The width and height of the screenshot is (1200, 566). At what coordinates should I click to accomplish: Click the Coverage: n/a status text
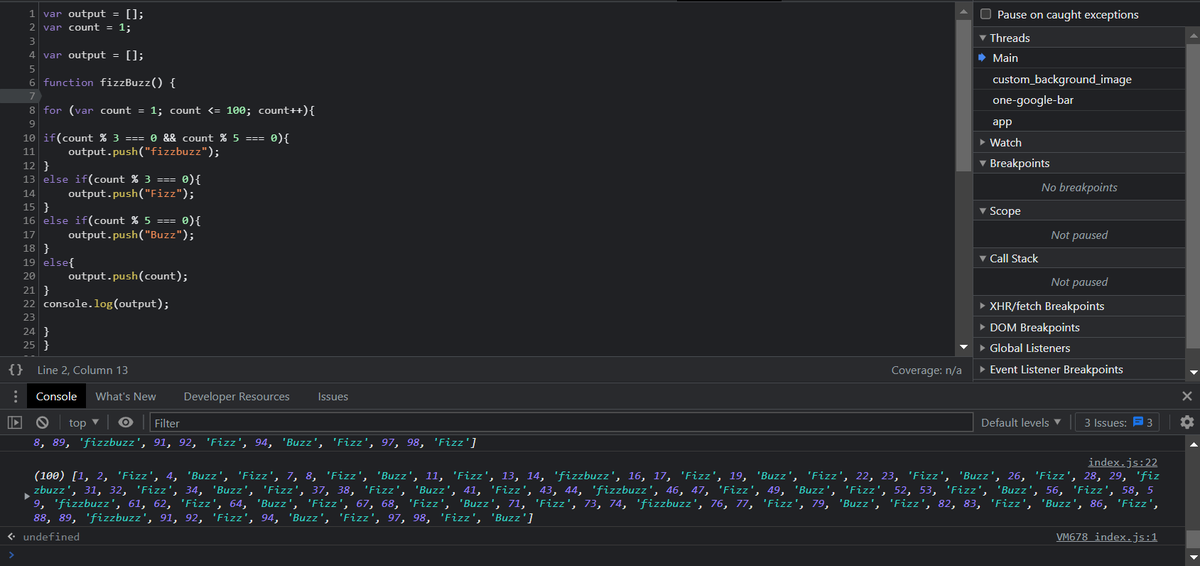point(927,370)
